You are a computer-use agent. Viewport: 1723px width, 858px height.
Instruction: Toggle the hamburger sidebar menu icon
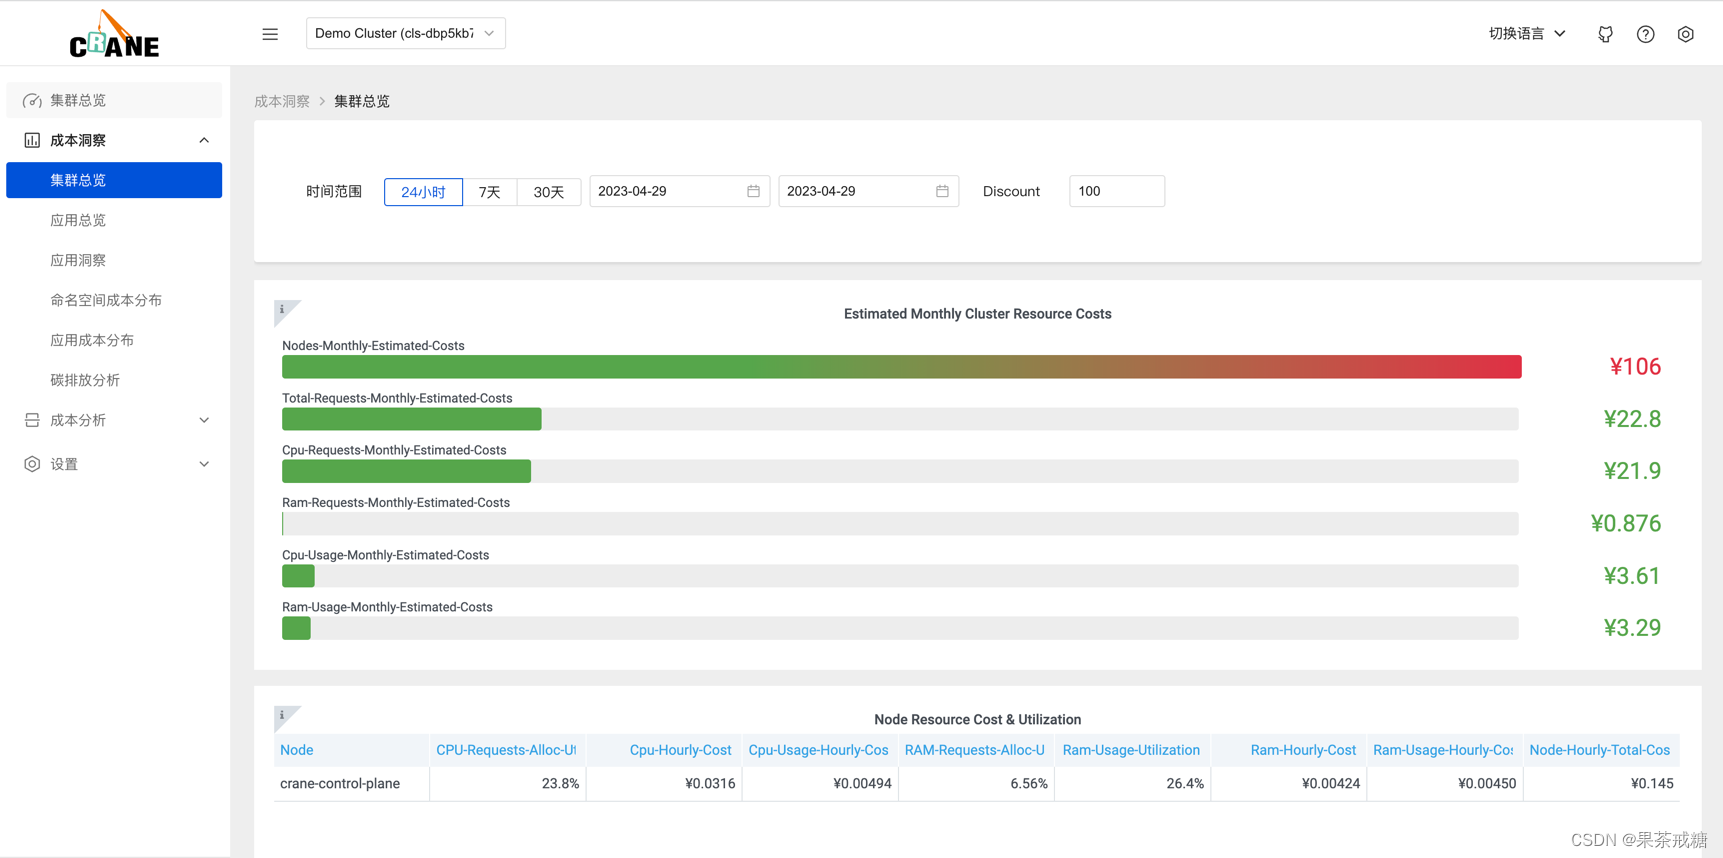270,34
